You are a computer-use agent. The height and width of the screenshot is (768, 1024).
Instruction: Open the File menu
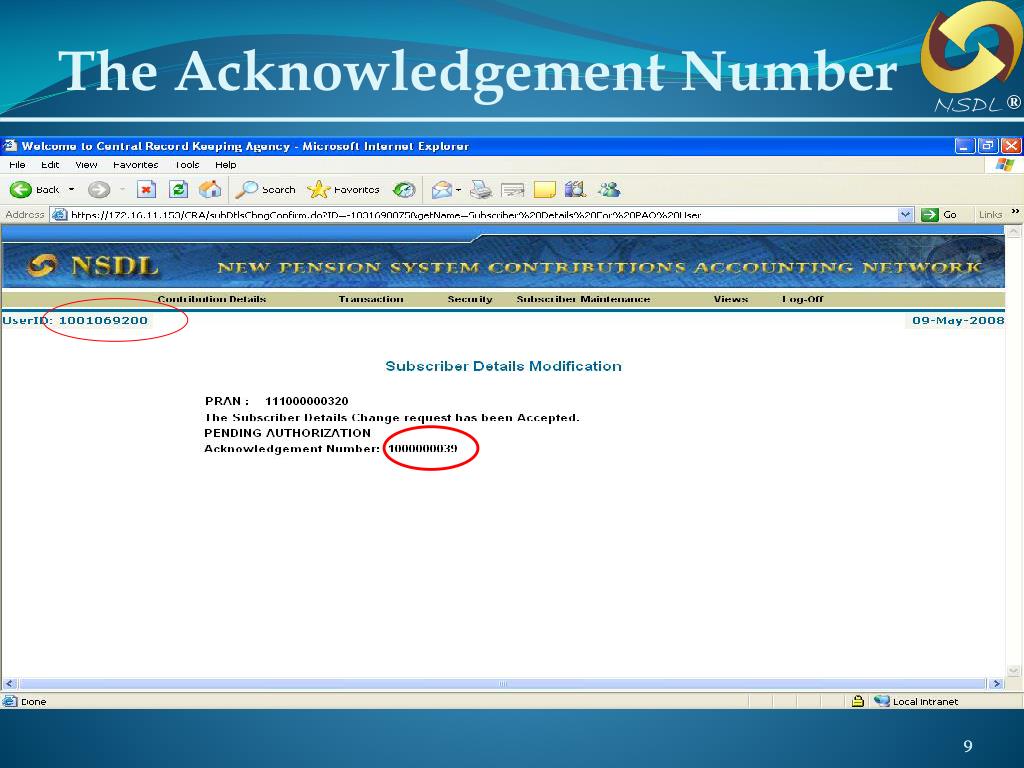[x=18, y=165]
